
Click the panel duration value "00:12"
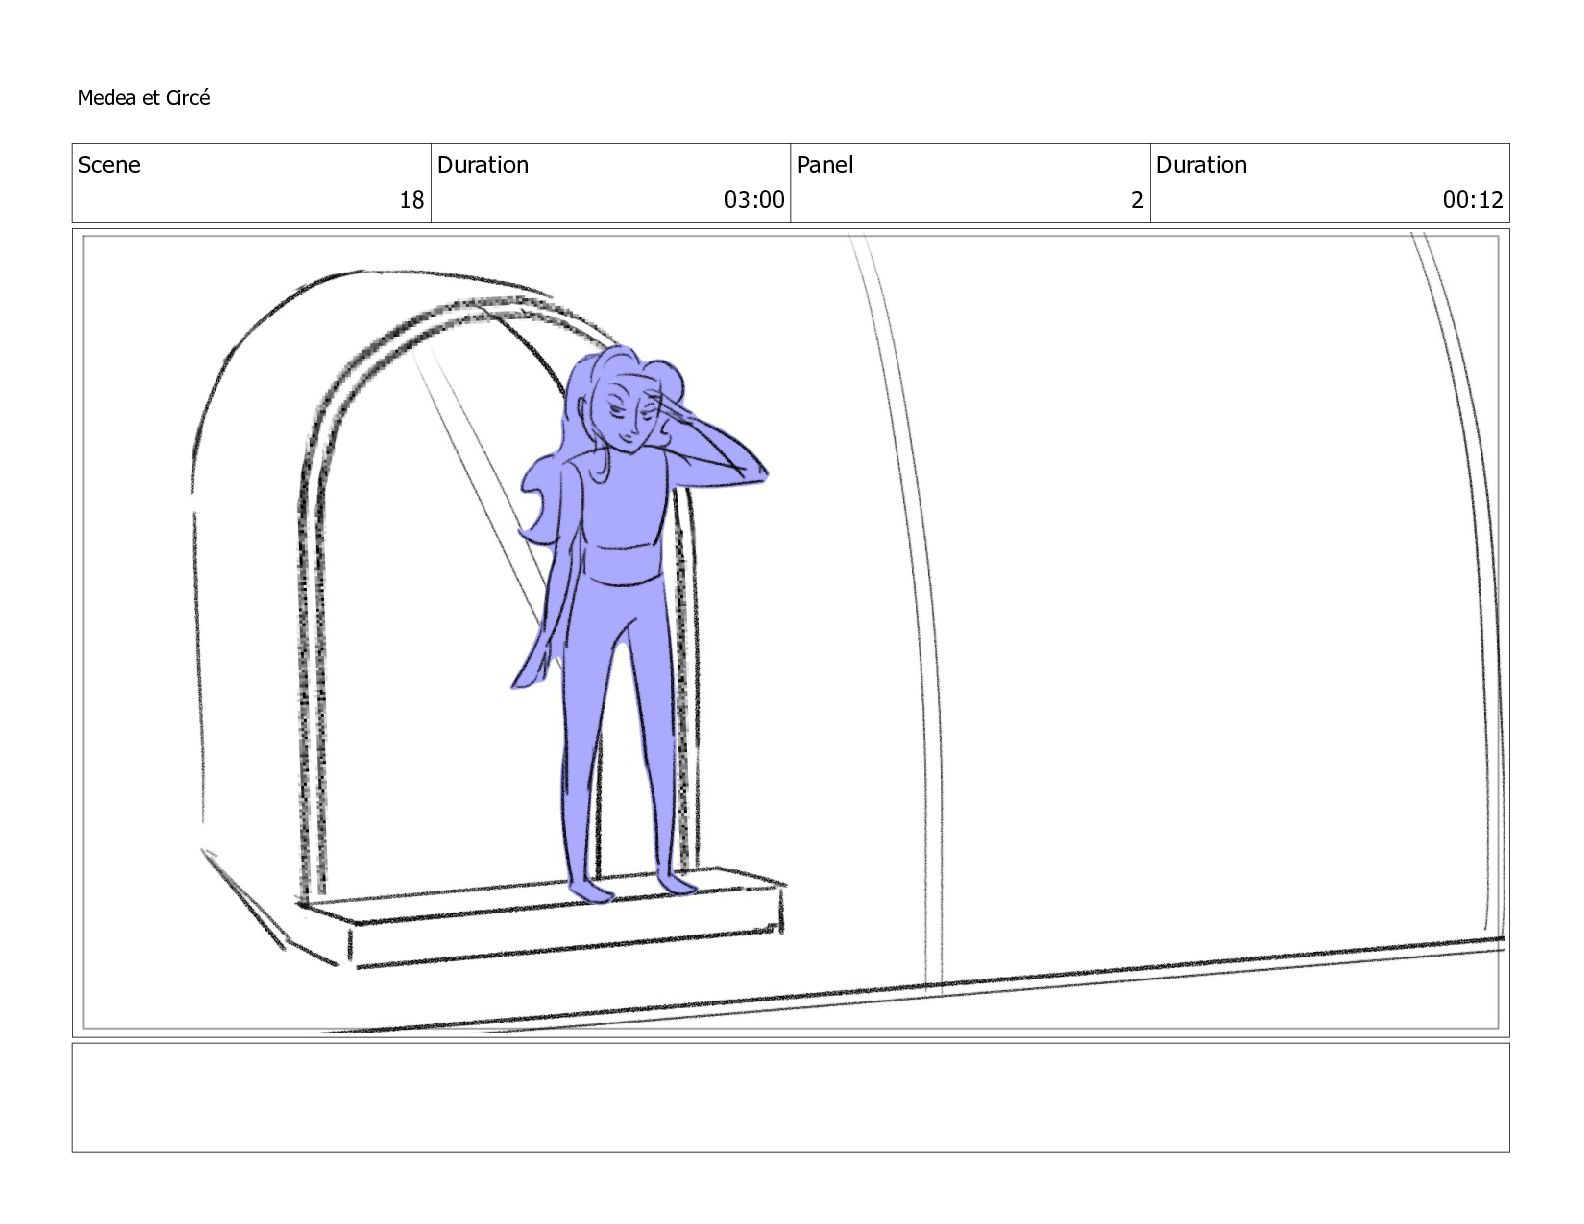pos(1473,200)
